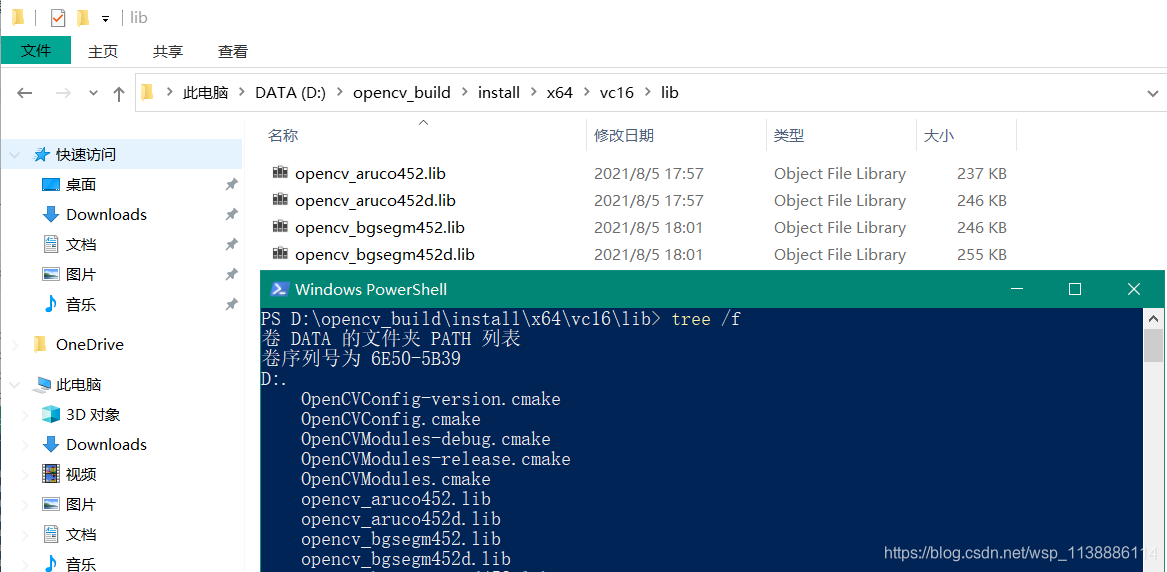Sort files by 修改日期 column

pyautogui.click(x=624, y=135)
